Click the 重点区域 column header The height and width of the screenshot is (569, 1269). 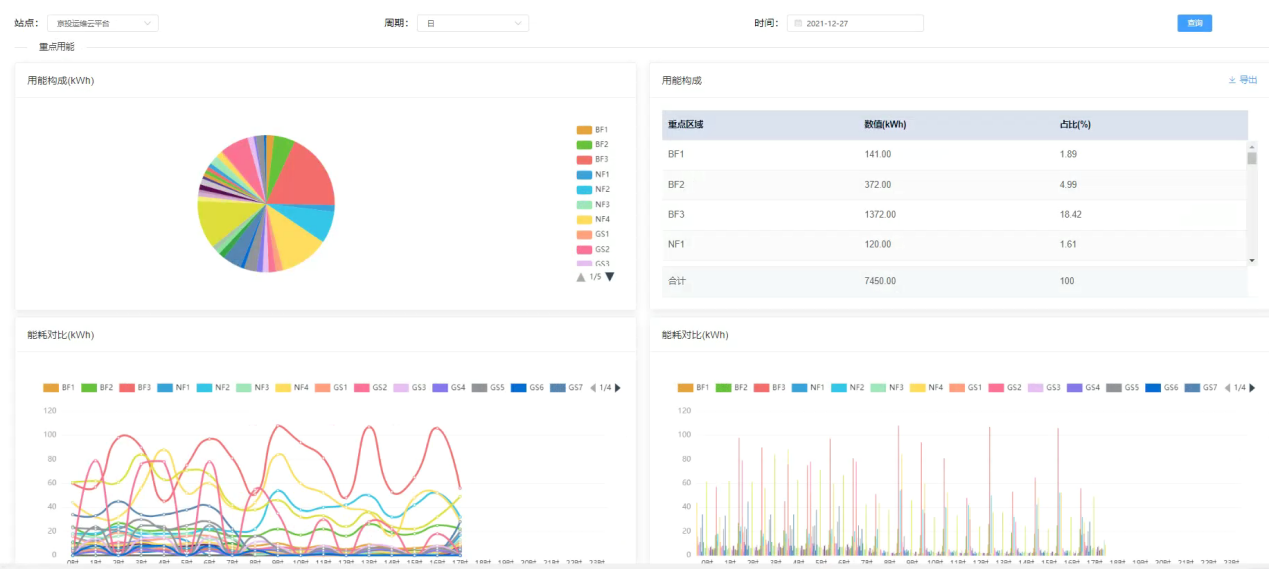(686, 125)
